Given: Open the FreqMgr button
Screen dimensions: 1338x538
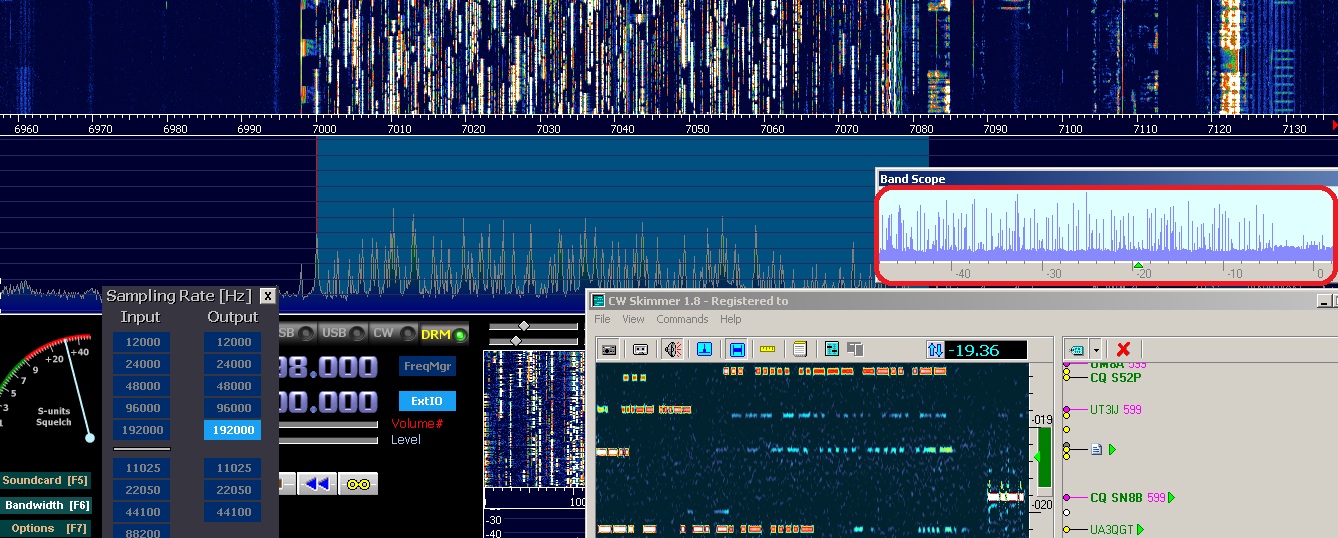Looking at the screenshot, I should [x=427, y=366].
